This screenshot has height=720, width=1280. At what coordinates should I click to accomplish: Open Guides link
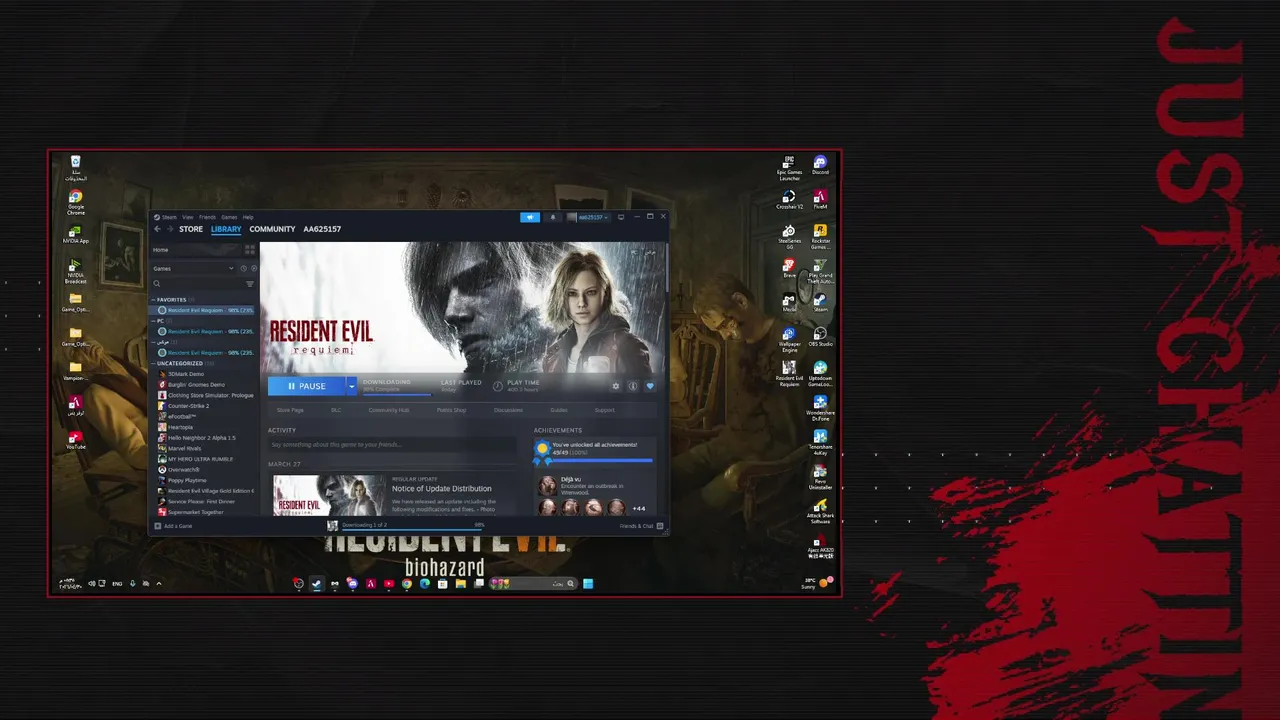click(x=559, y=410)
